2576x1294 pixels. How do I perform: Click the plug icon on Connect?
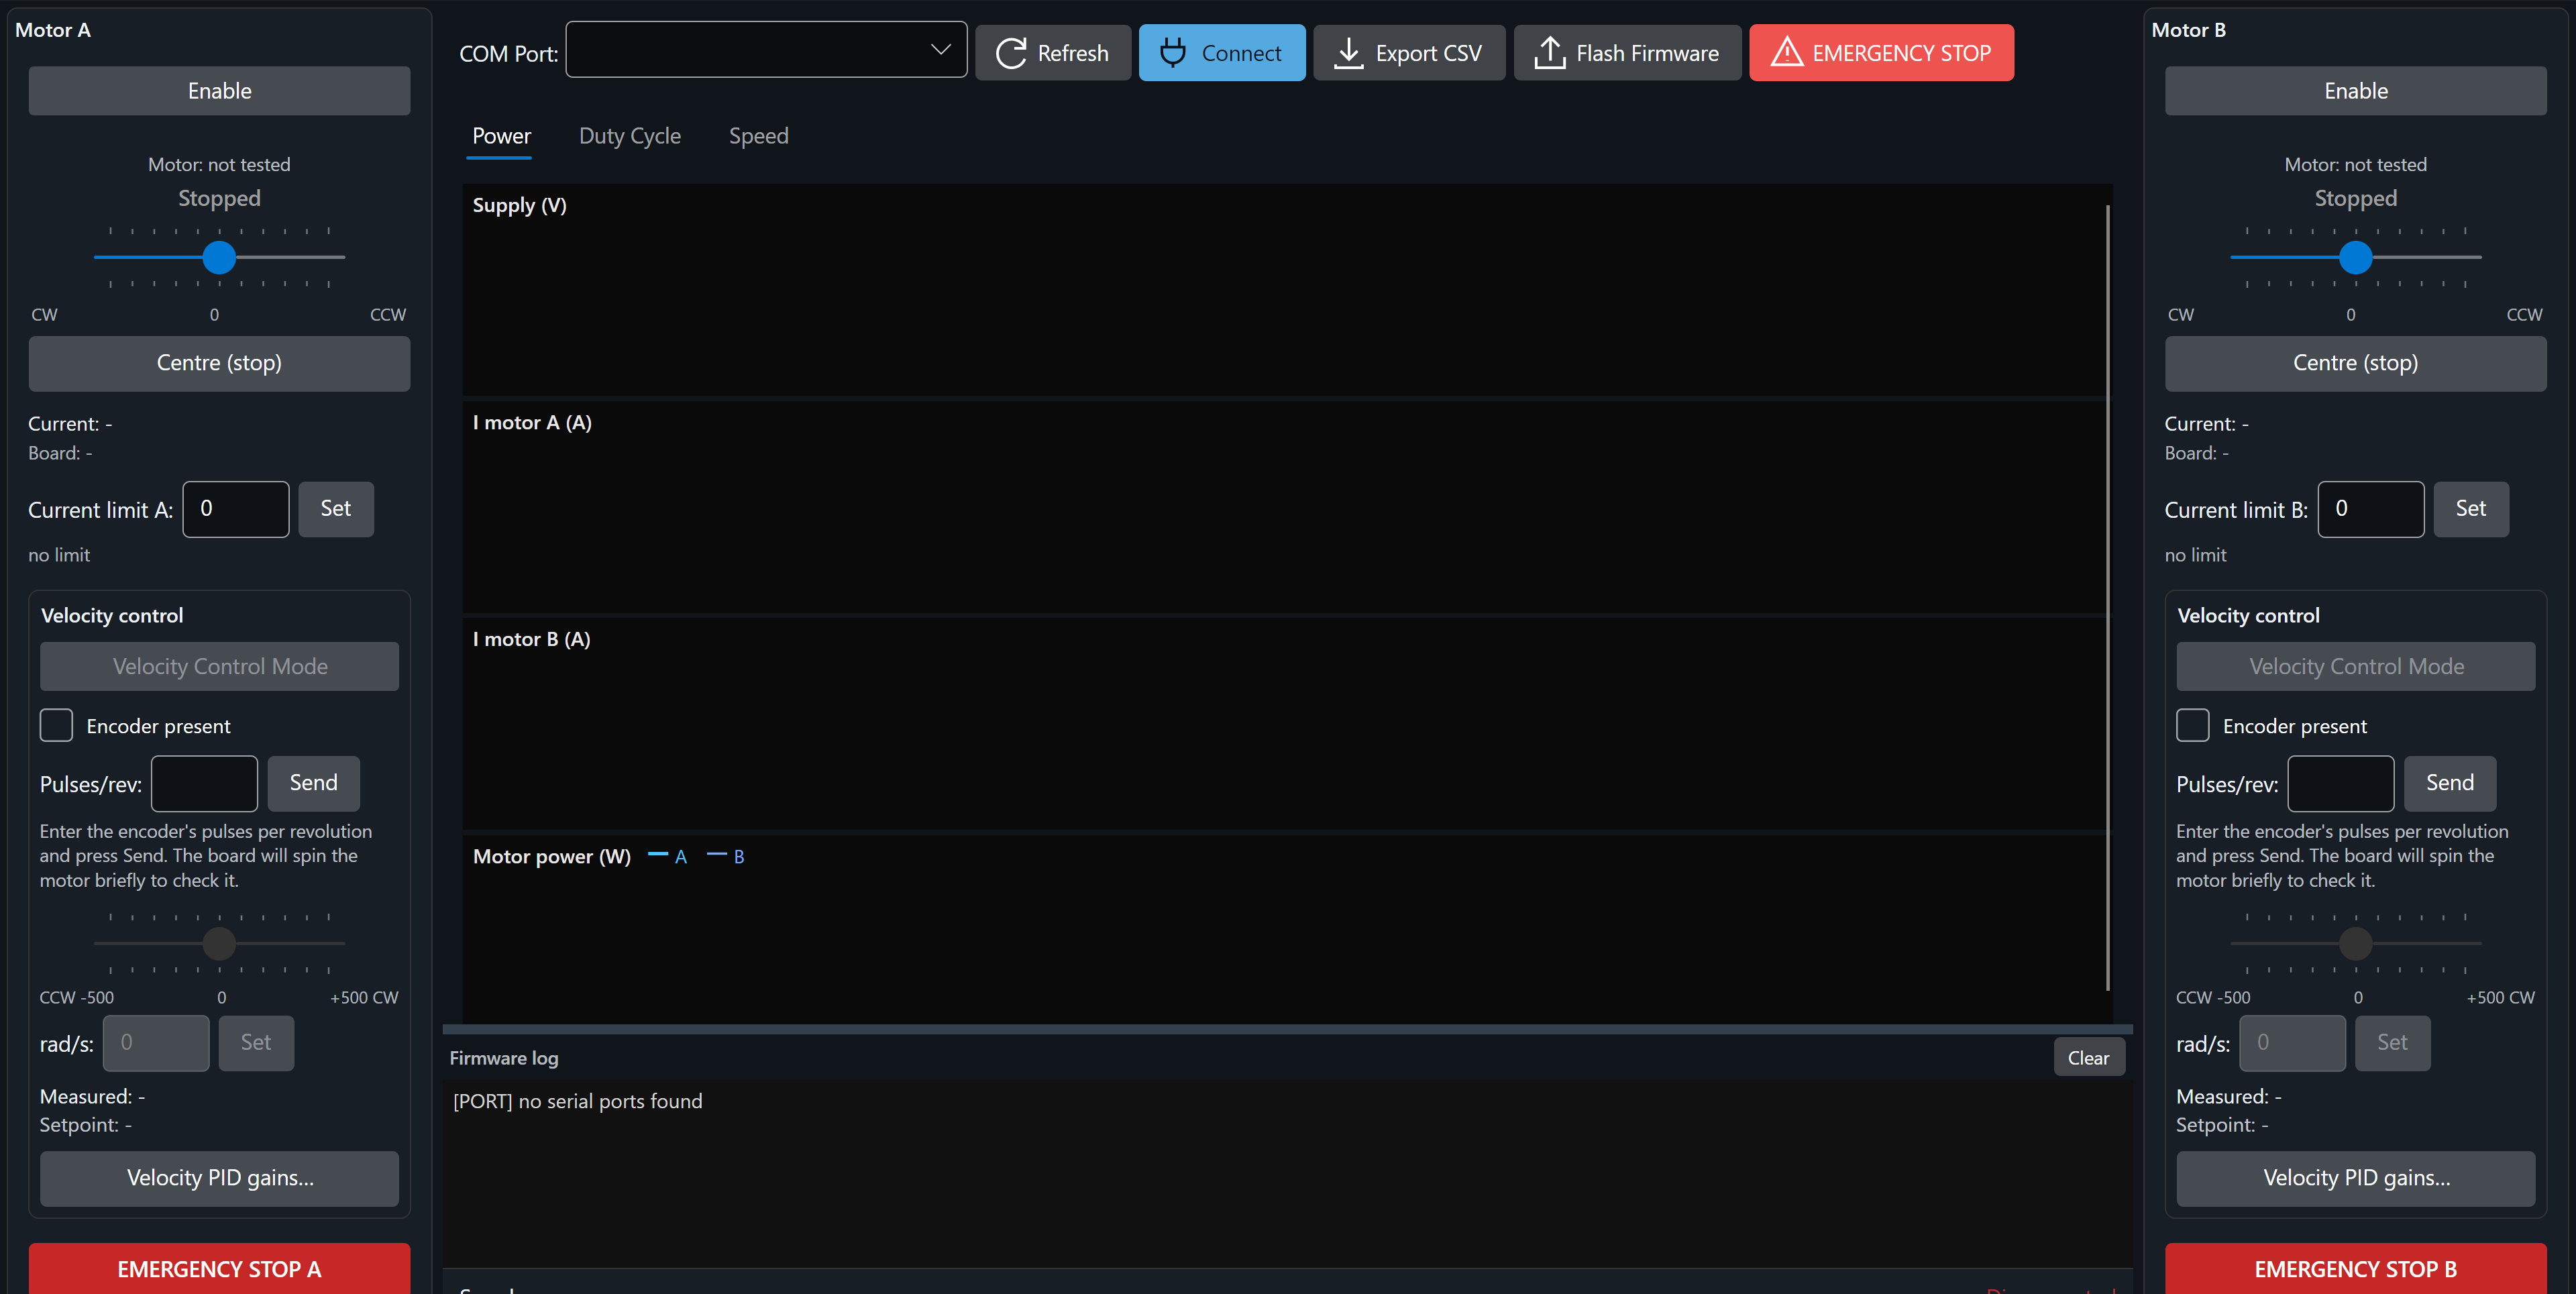pyautogui.click(x=1173, y=52)
